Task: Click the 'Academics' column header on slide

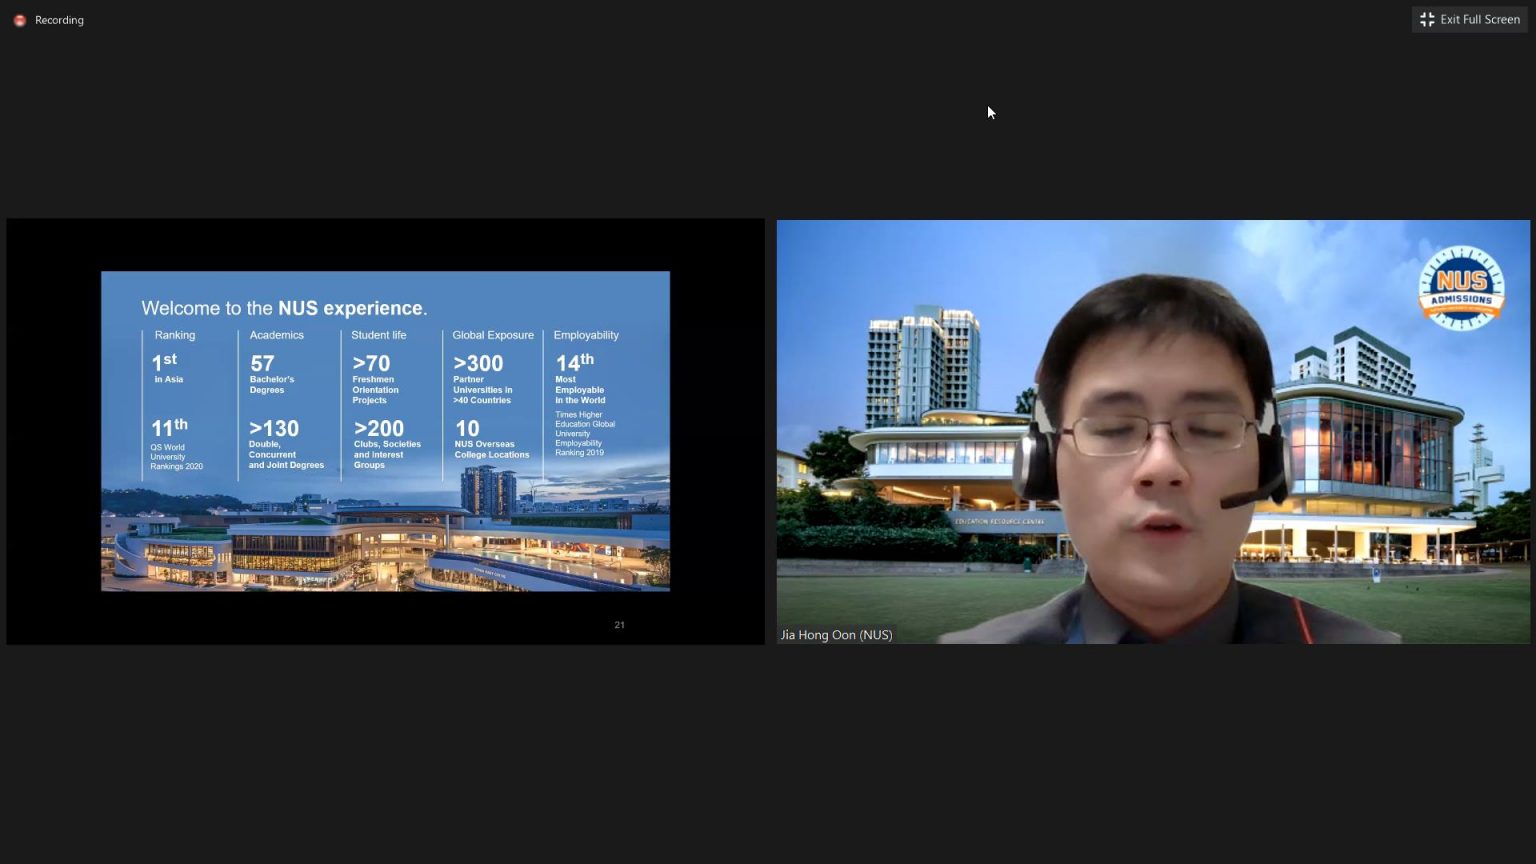Action: [276, 335]
